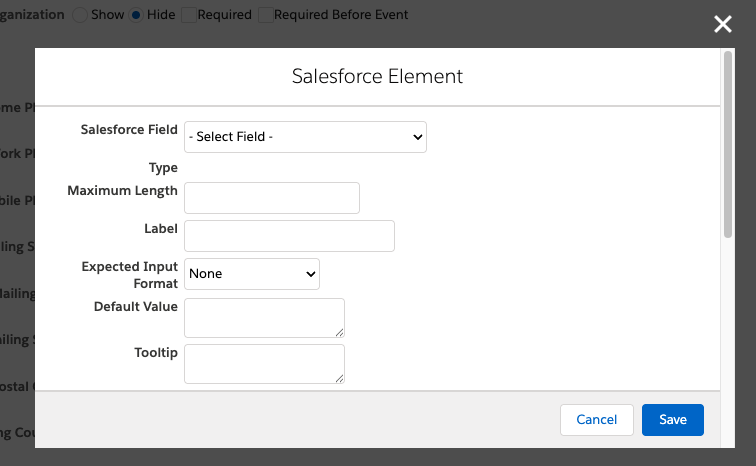Tick the Required Before Event checkbox

[266, 15]
